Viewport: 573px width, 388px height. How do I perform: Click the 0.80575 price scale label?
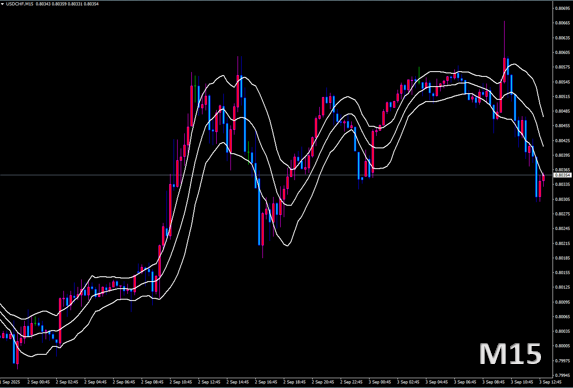pos(562,67)
